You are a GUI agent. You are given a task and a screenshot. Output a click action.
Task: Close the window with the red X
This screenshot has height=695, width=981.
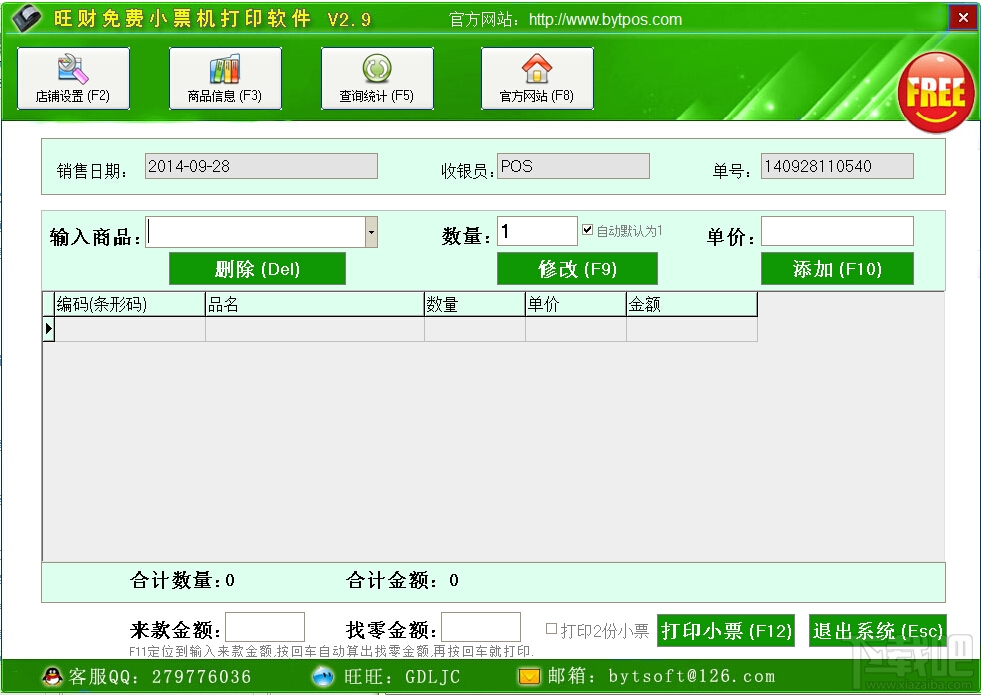963,18
